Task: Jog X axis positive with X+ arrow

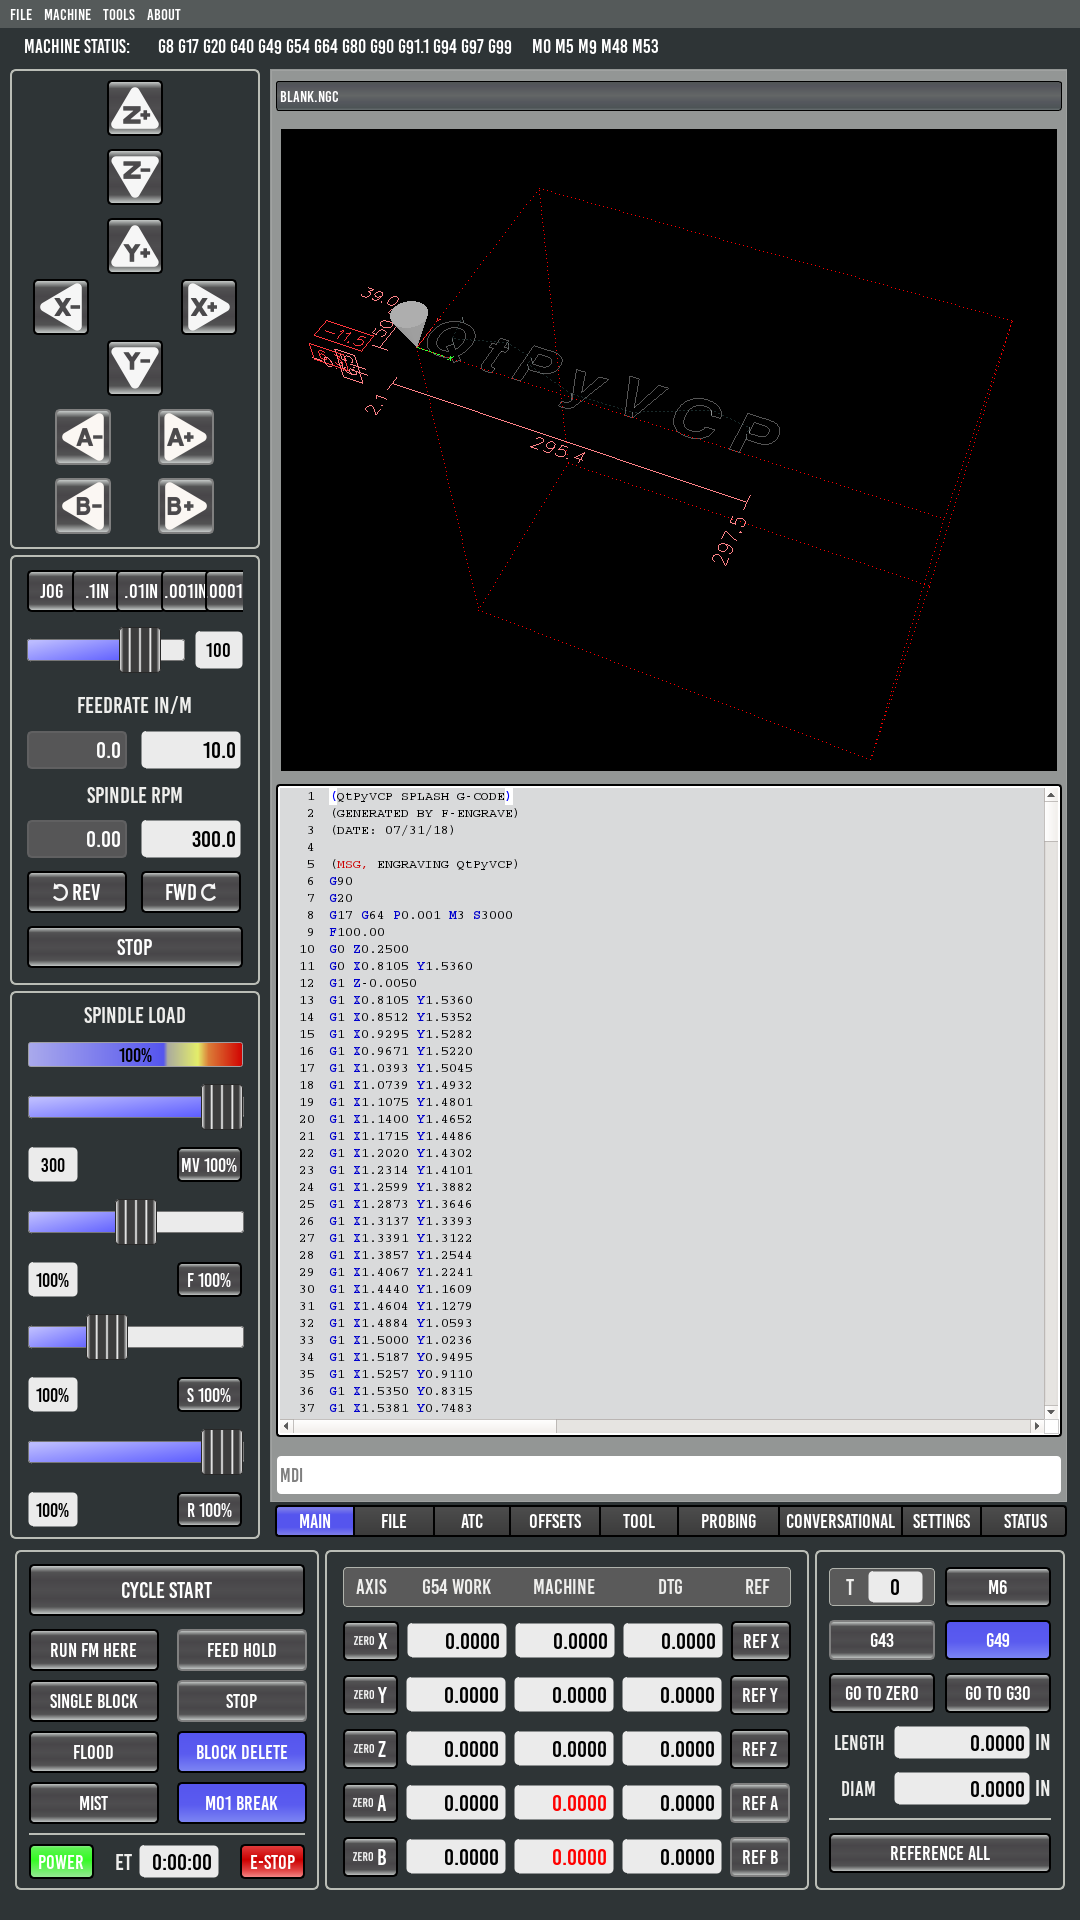Action: 209,307
